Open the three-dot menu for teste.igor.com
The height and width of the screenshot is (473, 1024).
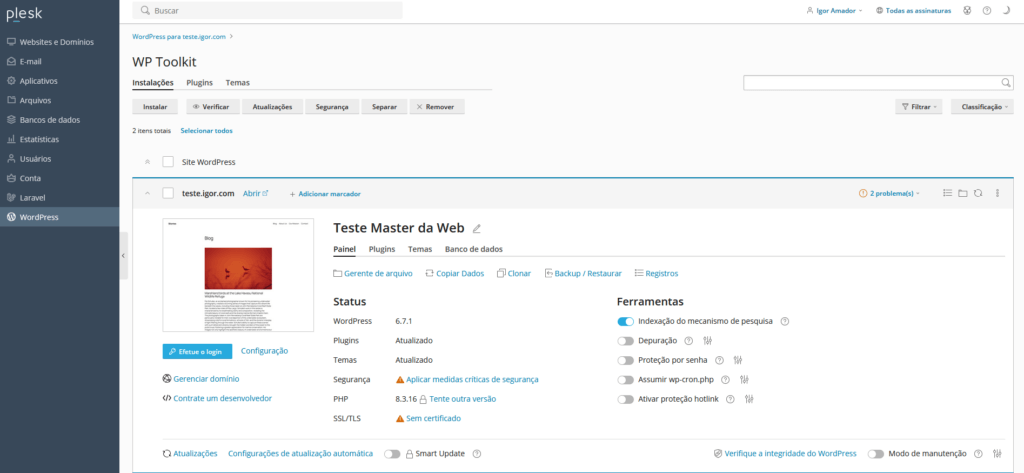pyautogui.click(x=997, y=193)
